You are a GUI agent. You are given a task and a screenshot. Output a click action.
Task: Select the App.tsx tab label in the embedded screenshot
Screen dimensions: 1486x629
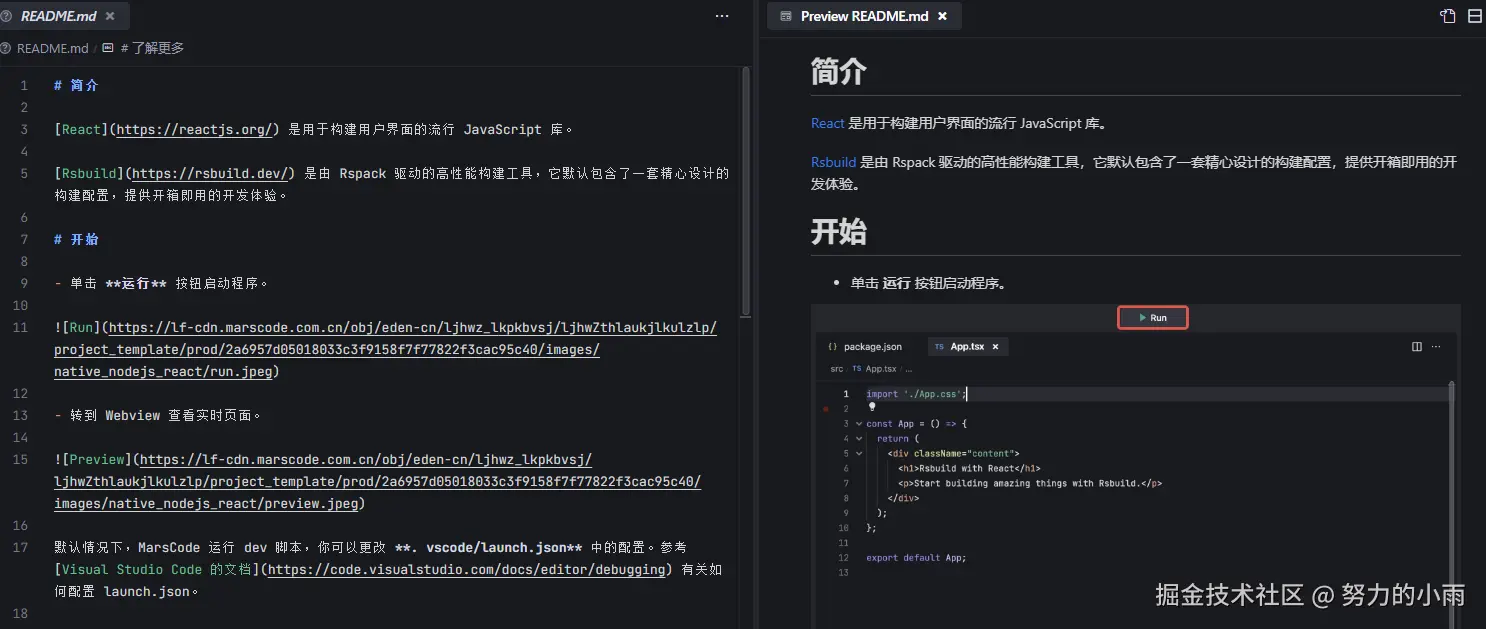point(967,347)
